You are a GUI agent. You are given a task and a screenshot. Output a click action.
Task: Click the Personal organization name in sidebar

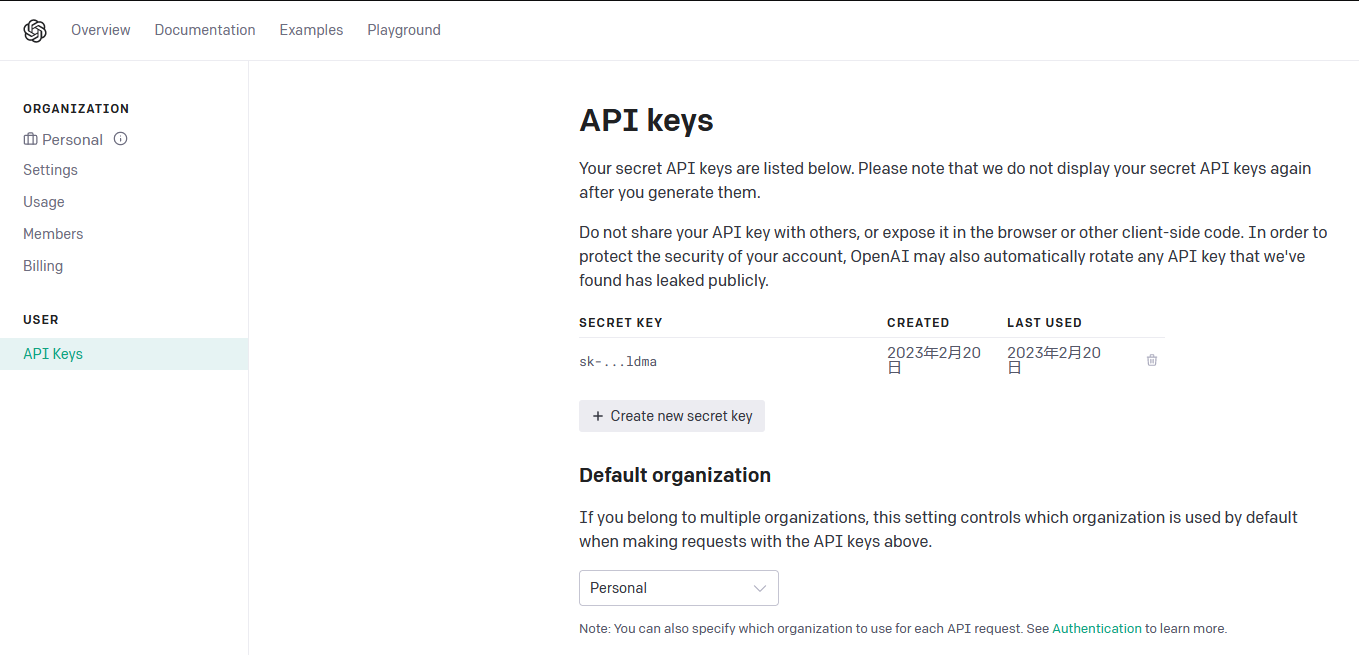[72, 140]
